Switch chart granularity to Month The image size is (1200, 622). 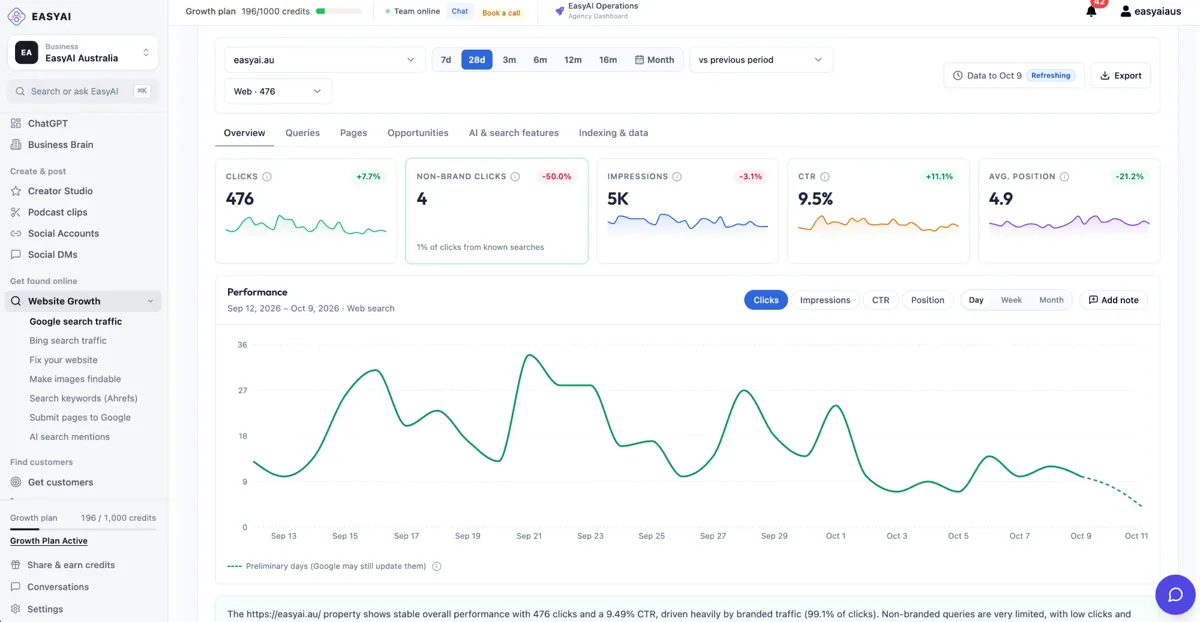1051,300
